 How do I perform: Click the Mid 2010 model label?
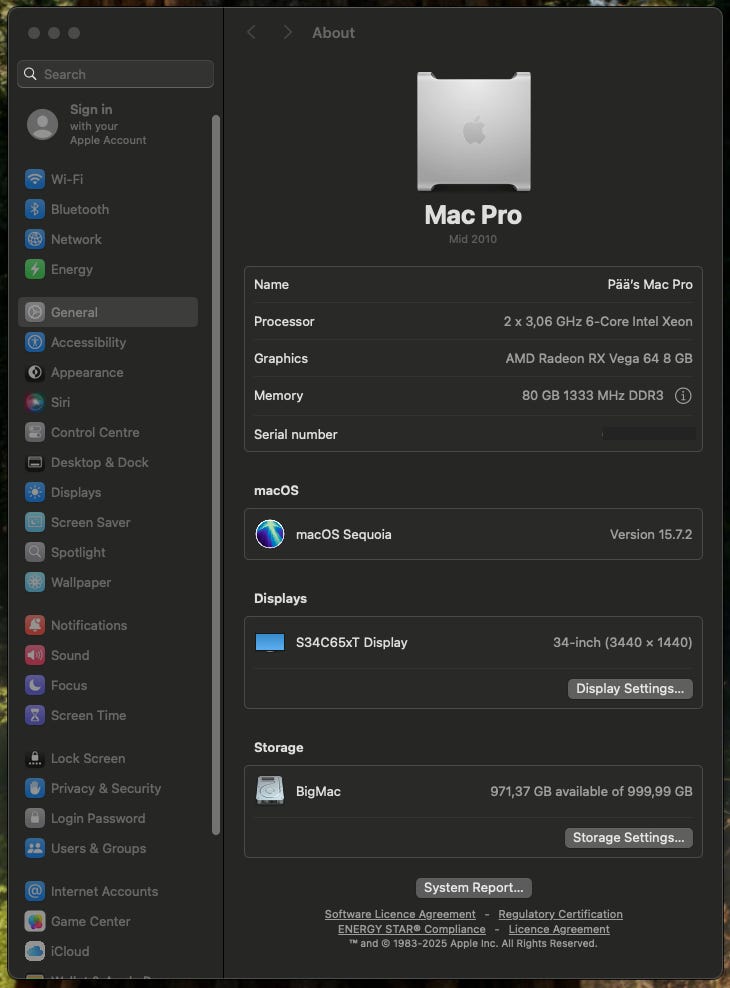473,239
